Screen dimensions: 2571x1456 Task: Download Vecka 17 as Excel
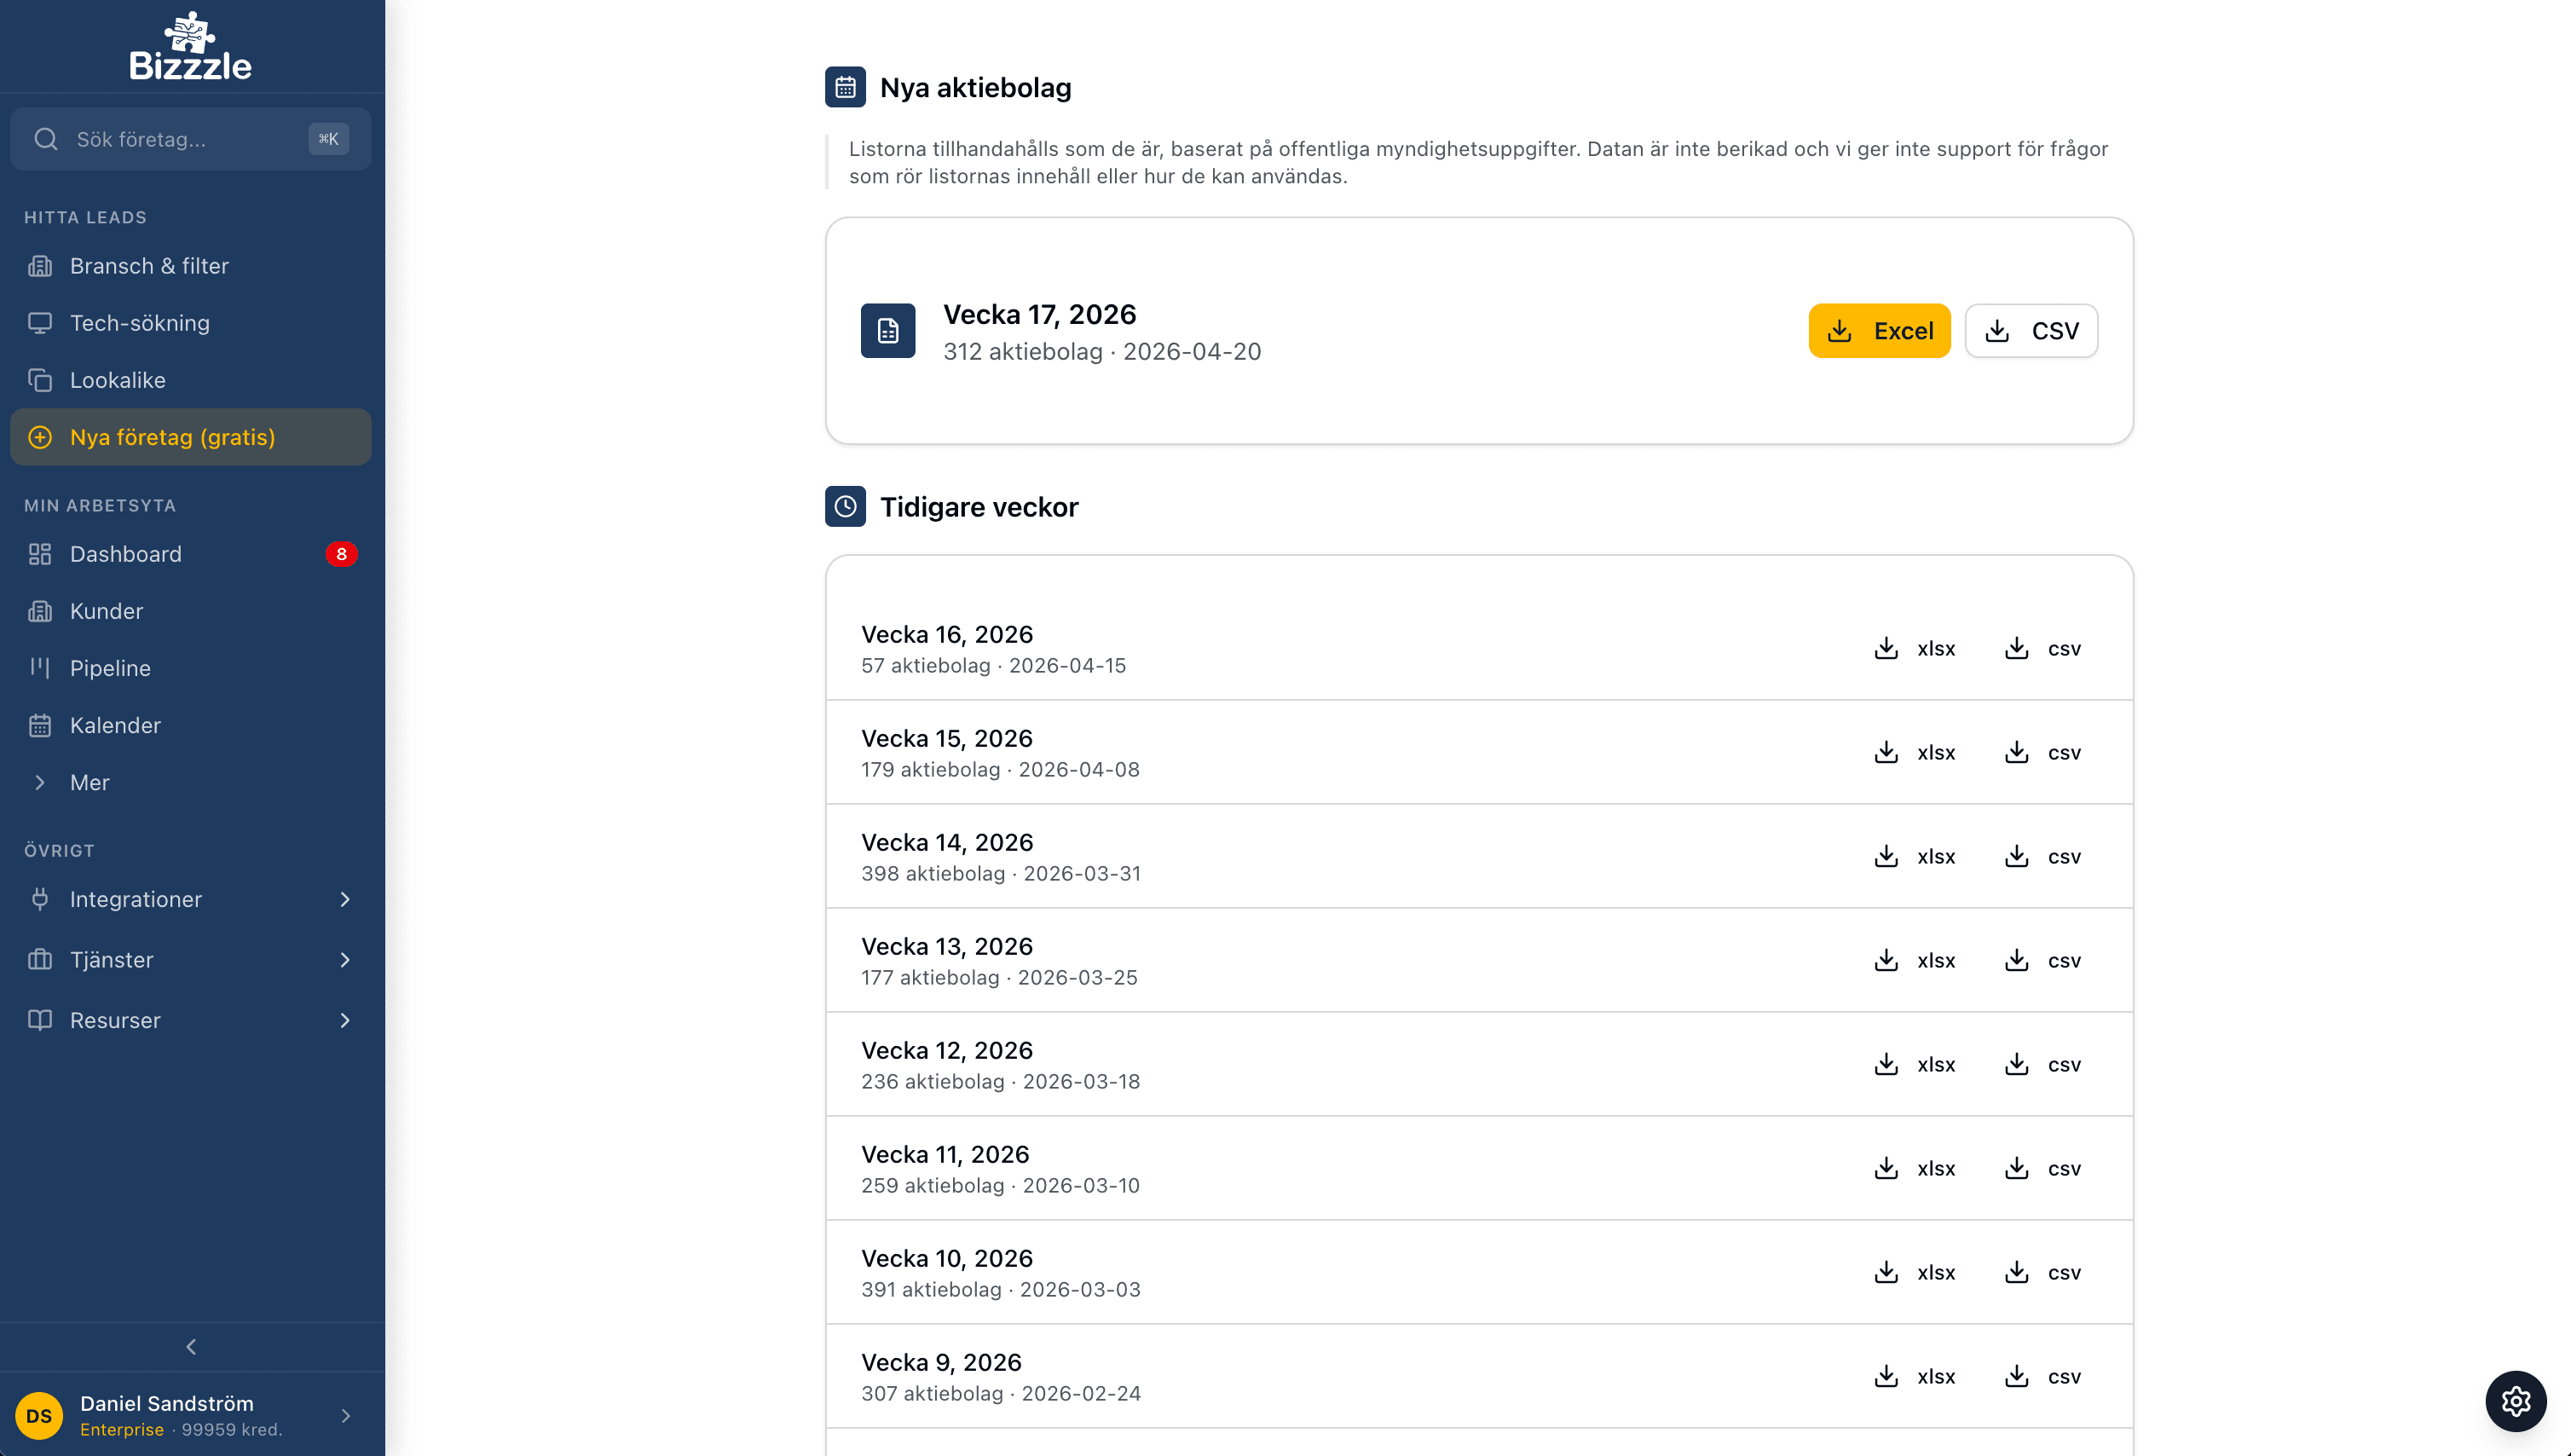(1879, 331)
